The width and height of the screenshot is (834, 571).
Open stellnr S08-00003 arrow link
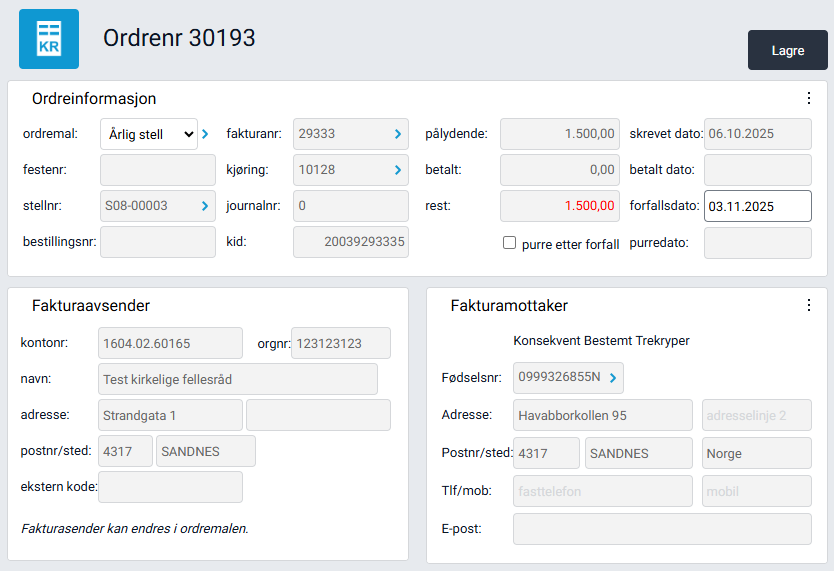(205, 206)
